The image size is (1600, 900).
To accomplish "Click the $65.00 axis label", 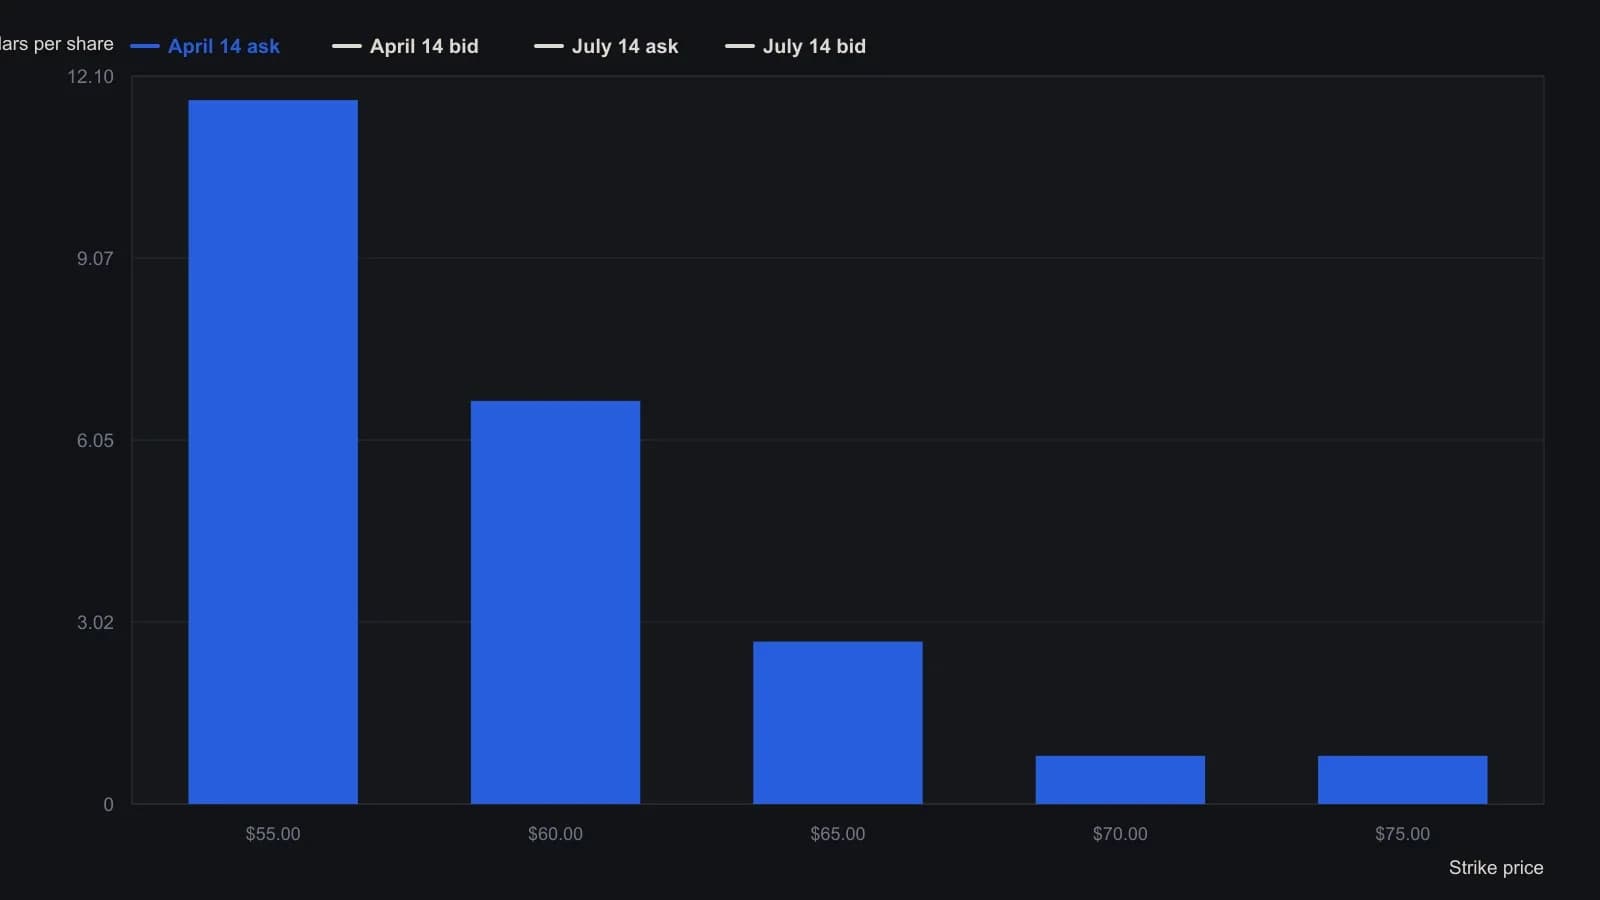I will (838, 834).
